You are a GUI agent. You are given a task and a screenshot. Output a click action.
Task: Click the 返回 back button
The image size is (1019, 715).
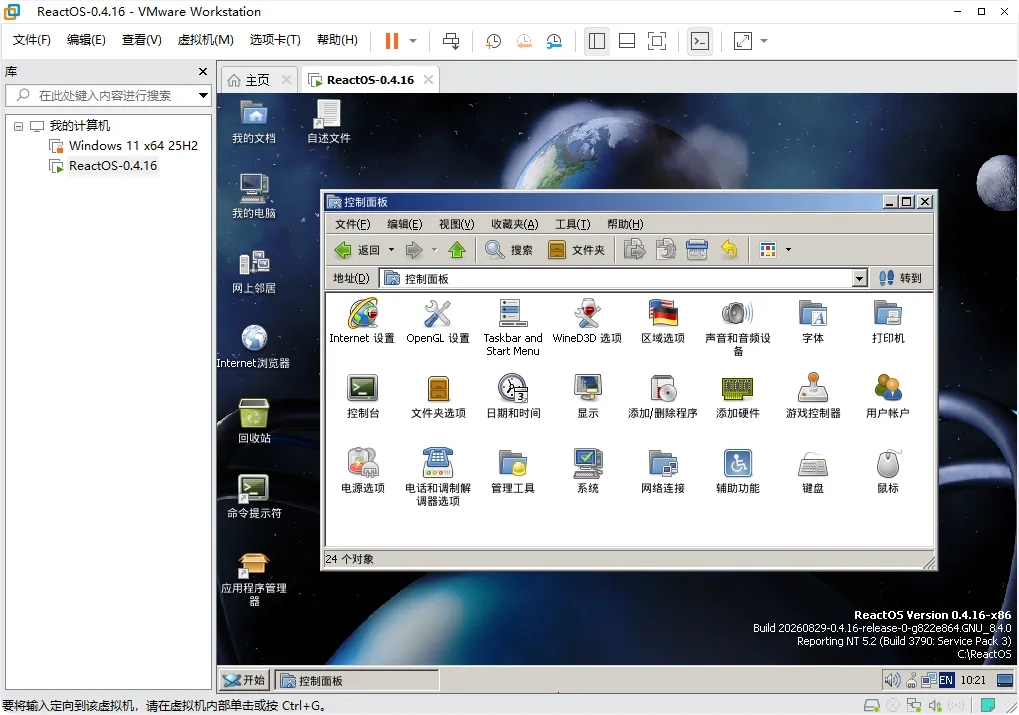click(357, 250)
